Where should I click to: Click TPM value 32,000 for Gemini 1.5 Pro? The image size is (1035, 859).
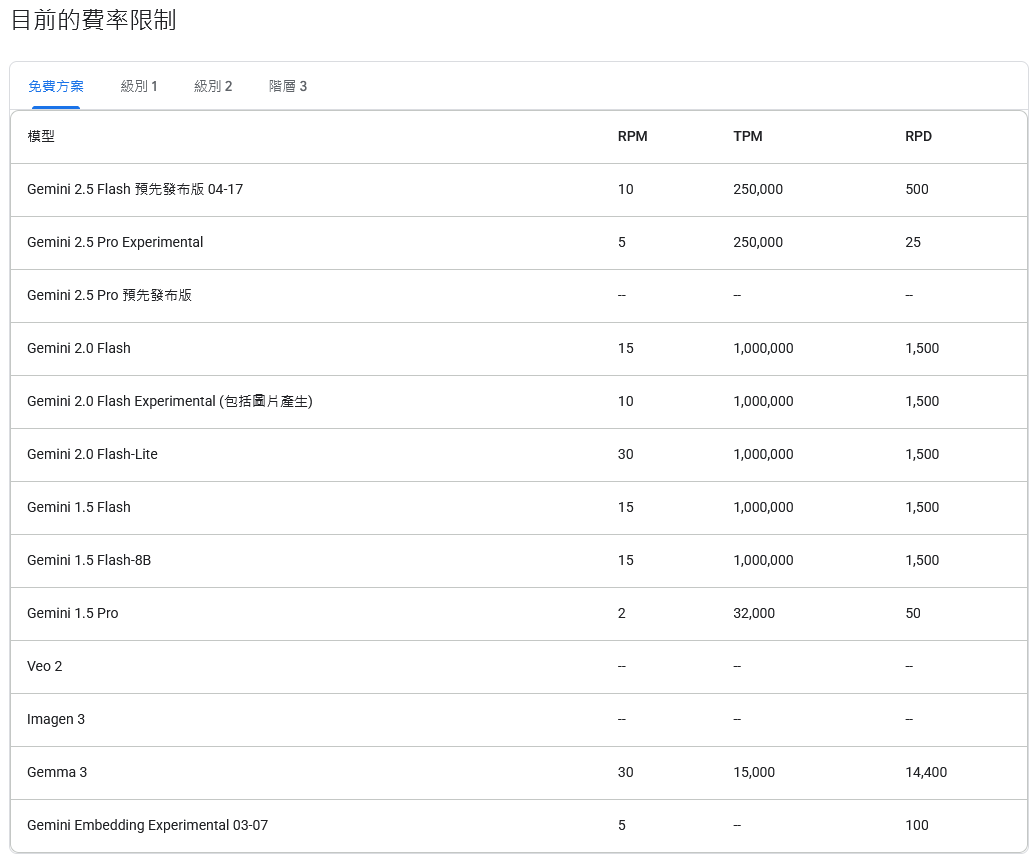coord(754,613)
